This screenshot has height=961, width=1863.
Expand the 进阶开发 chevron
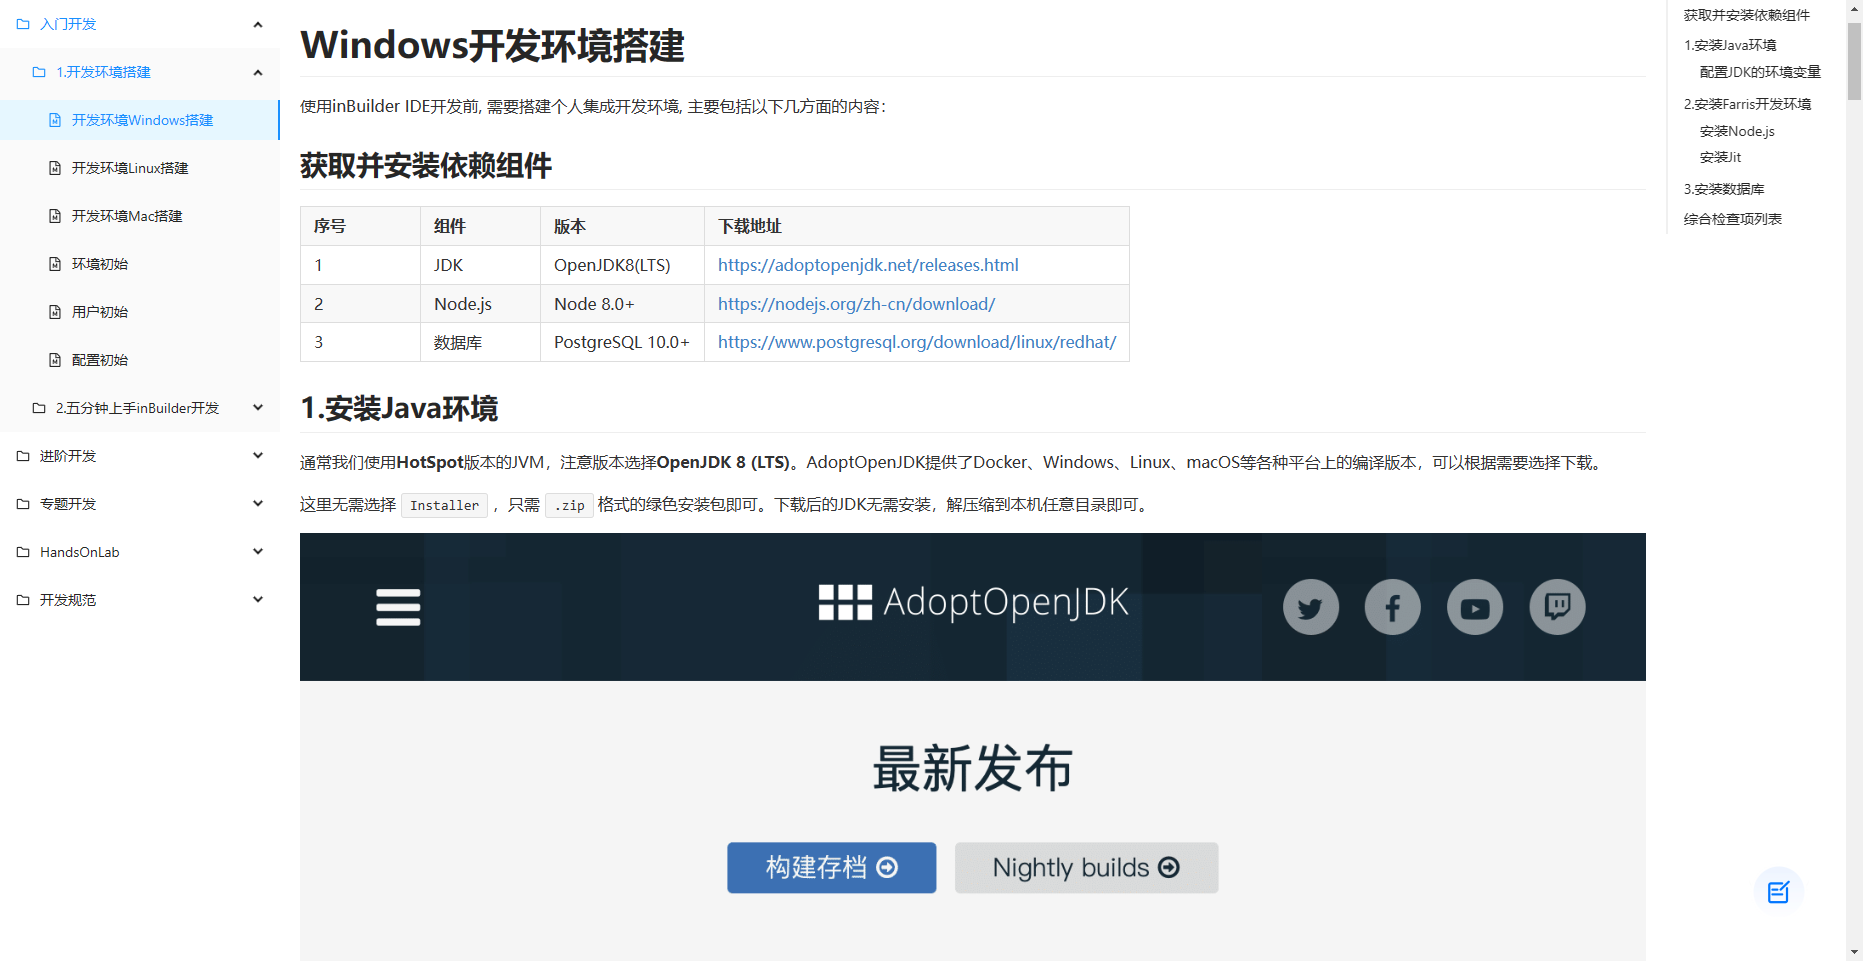click(258, 456)
